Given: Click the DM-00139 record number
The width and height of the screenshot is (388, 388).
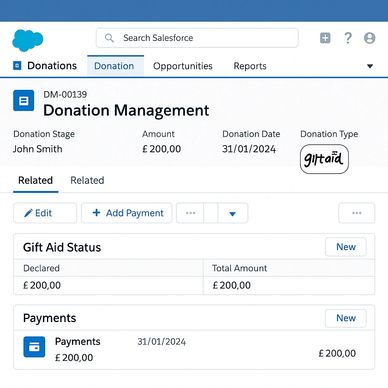Looking at the screenshot, I should click(65, 95).
